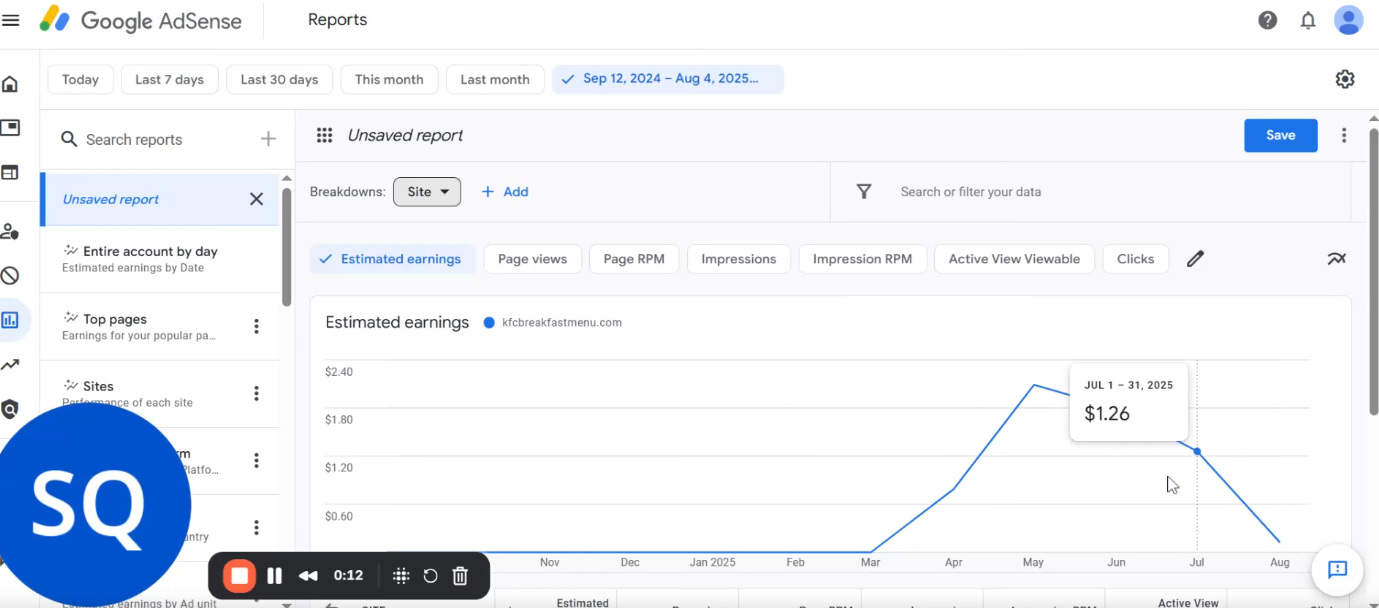The image size is (1379, 608).
Task: Add a breakdown with + Add
Action: tap(504, 192)
